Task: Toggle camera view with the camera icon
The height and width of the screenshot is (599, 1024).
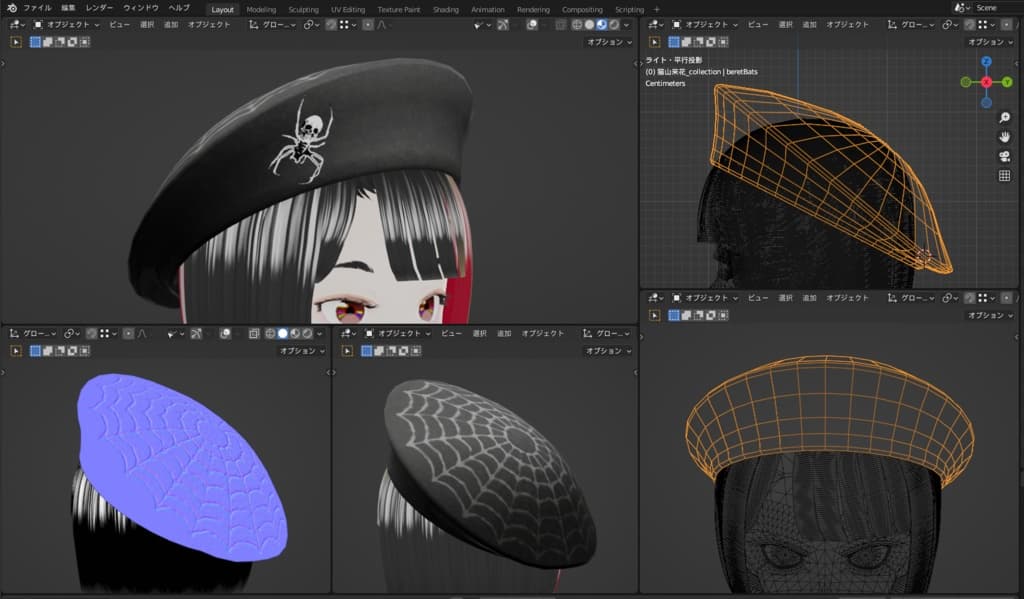Action: pyautogui.click(x=1004, y=156)
